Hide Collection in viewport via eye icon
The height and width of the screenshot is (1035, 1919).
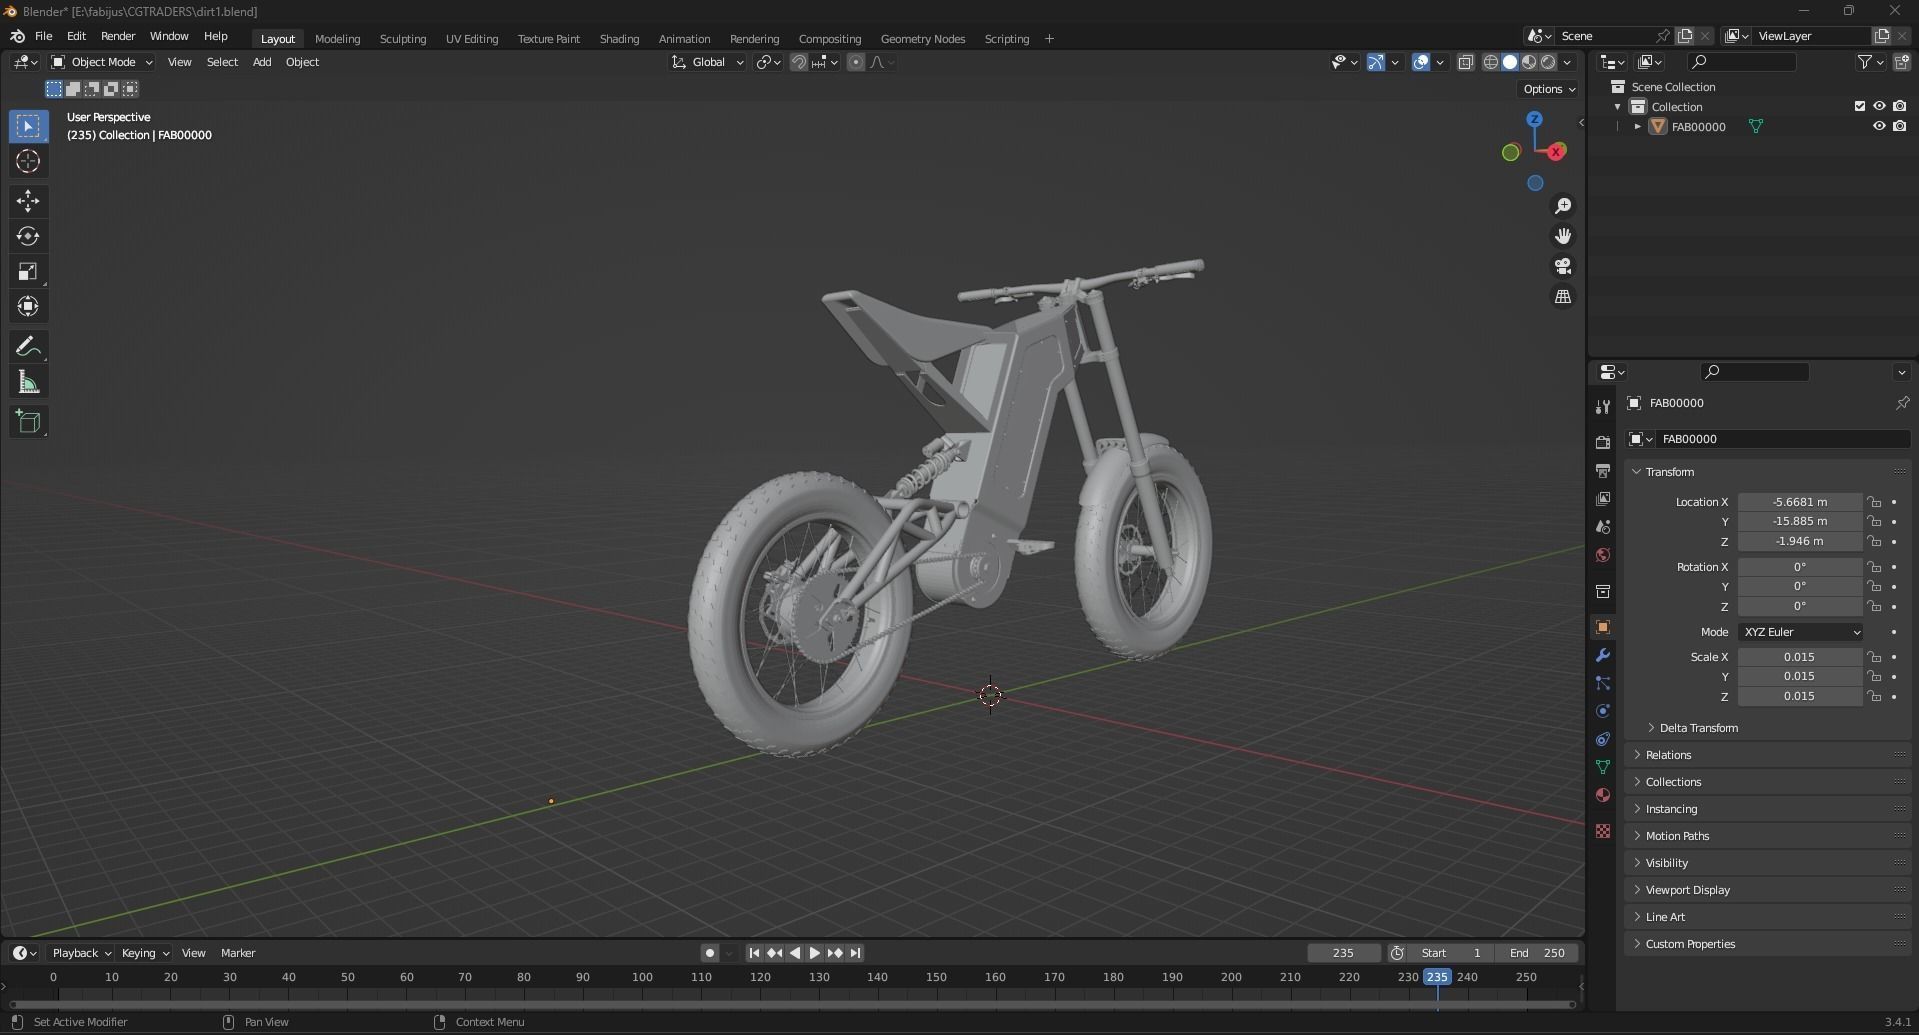(1879, 106)
